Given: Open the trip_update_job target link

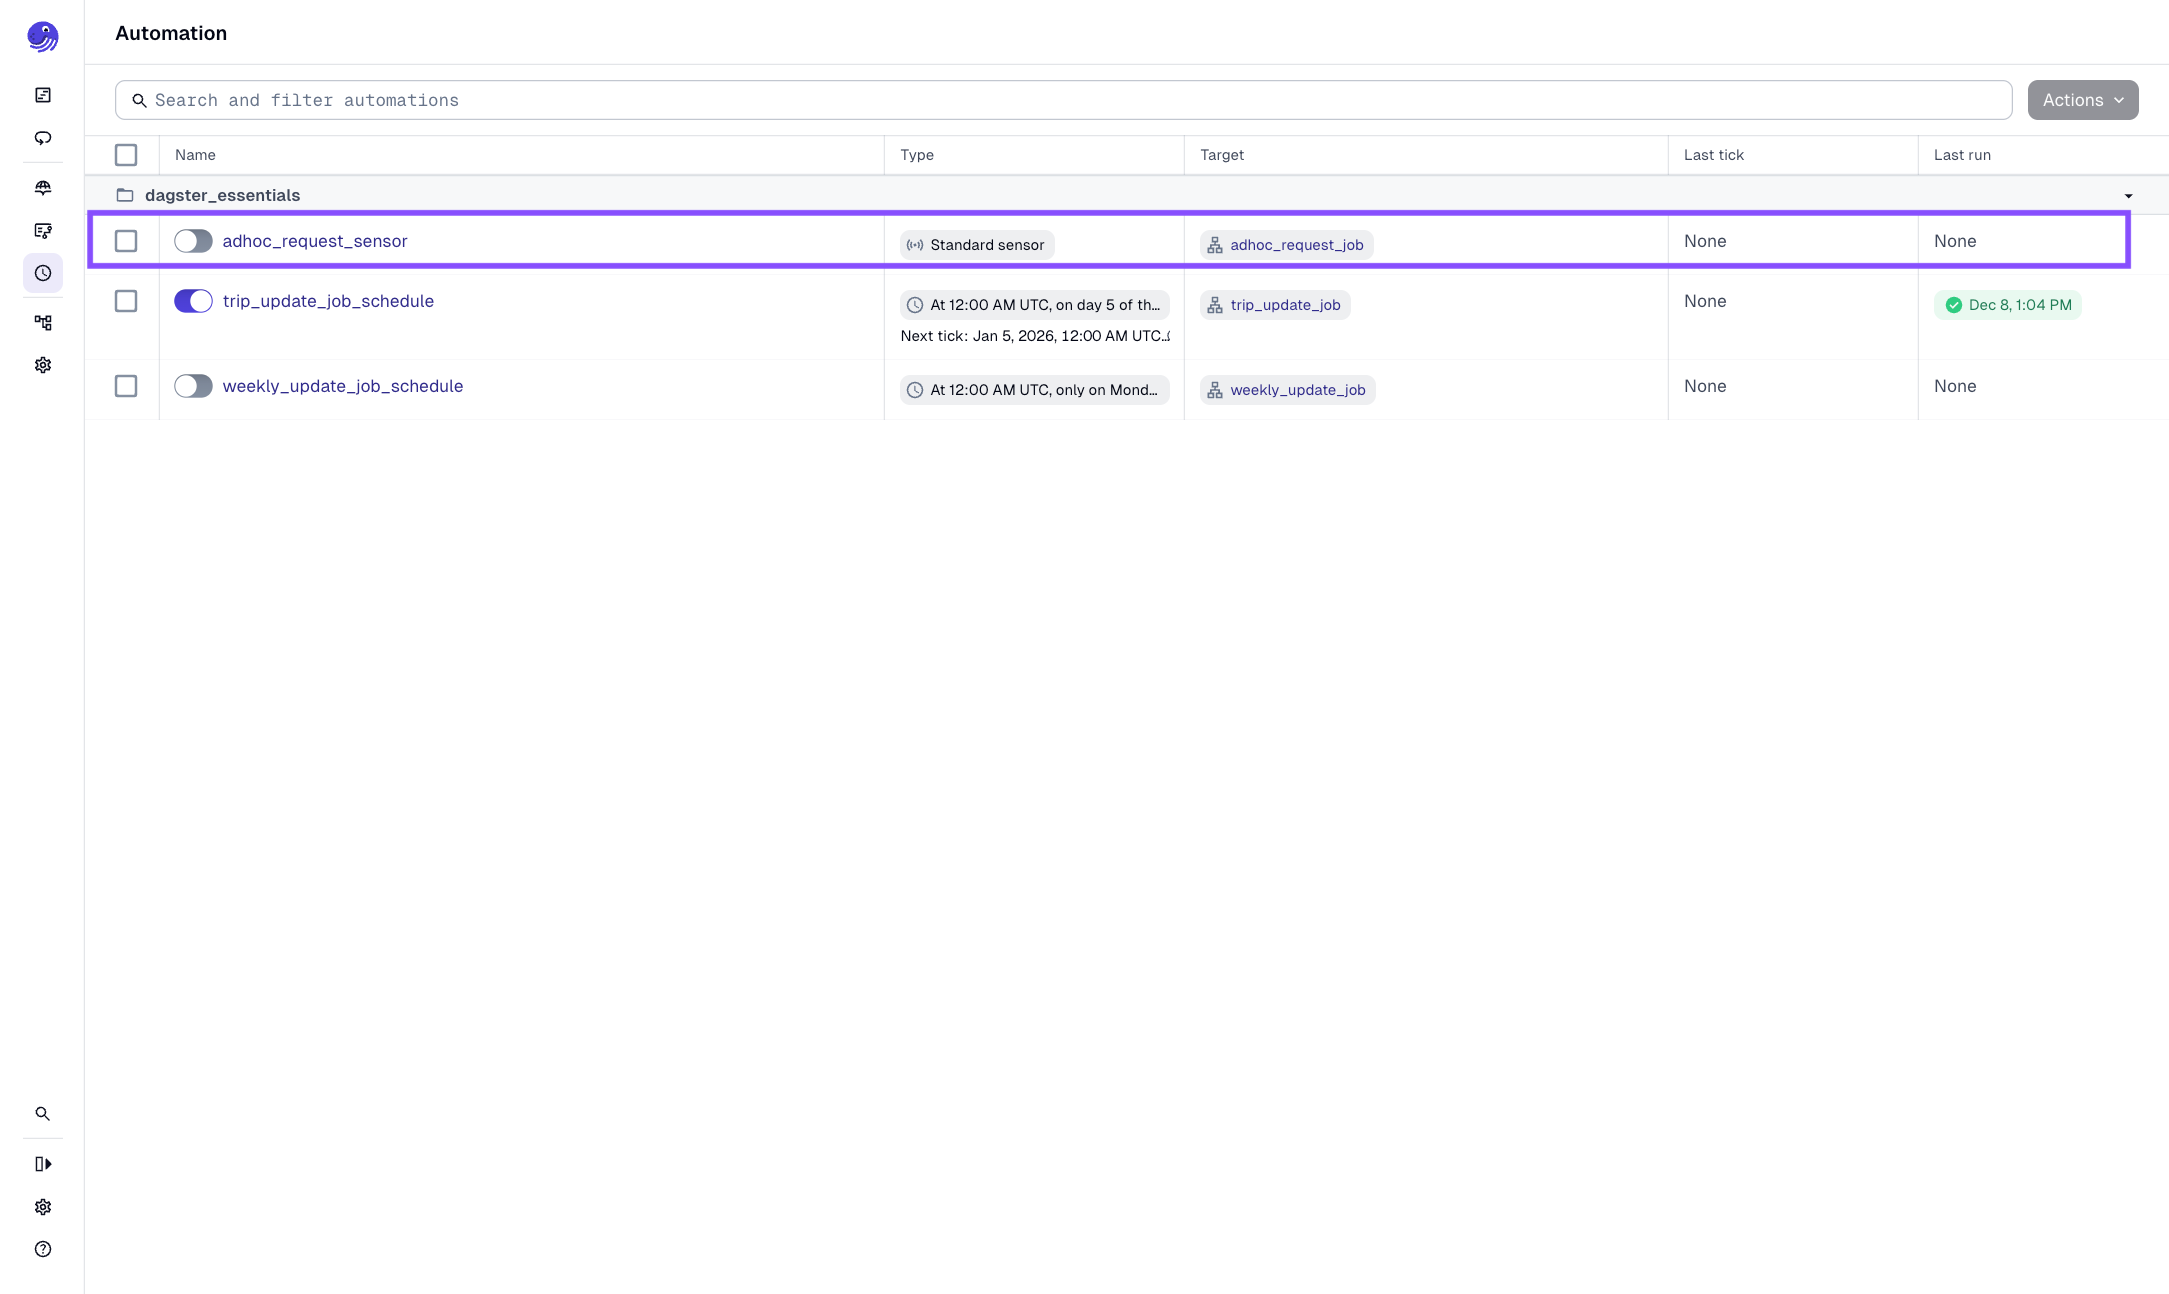Looking at the screenshot, I should pyautogui.click(x=1285, y=304).
